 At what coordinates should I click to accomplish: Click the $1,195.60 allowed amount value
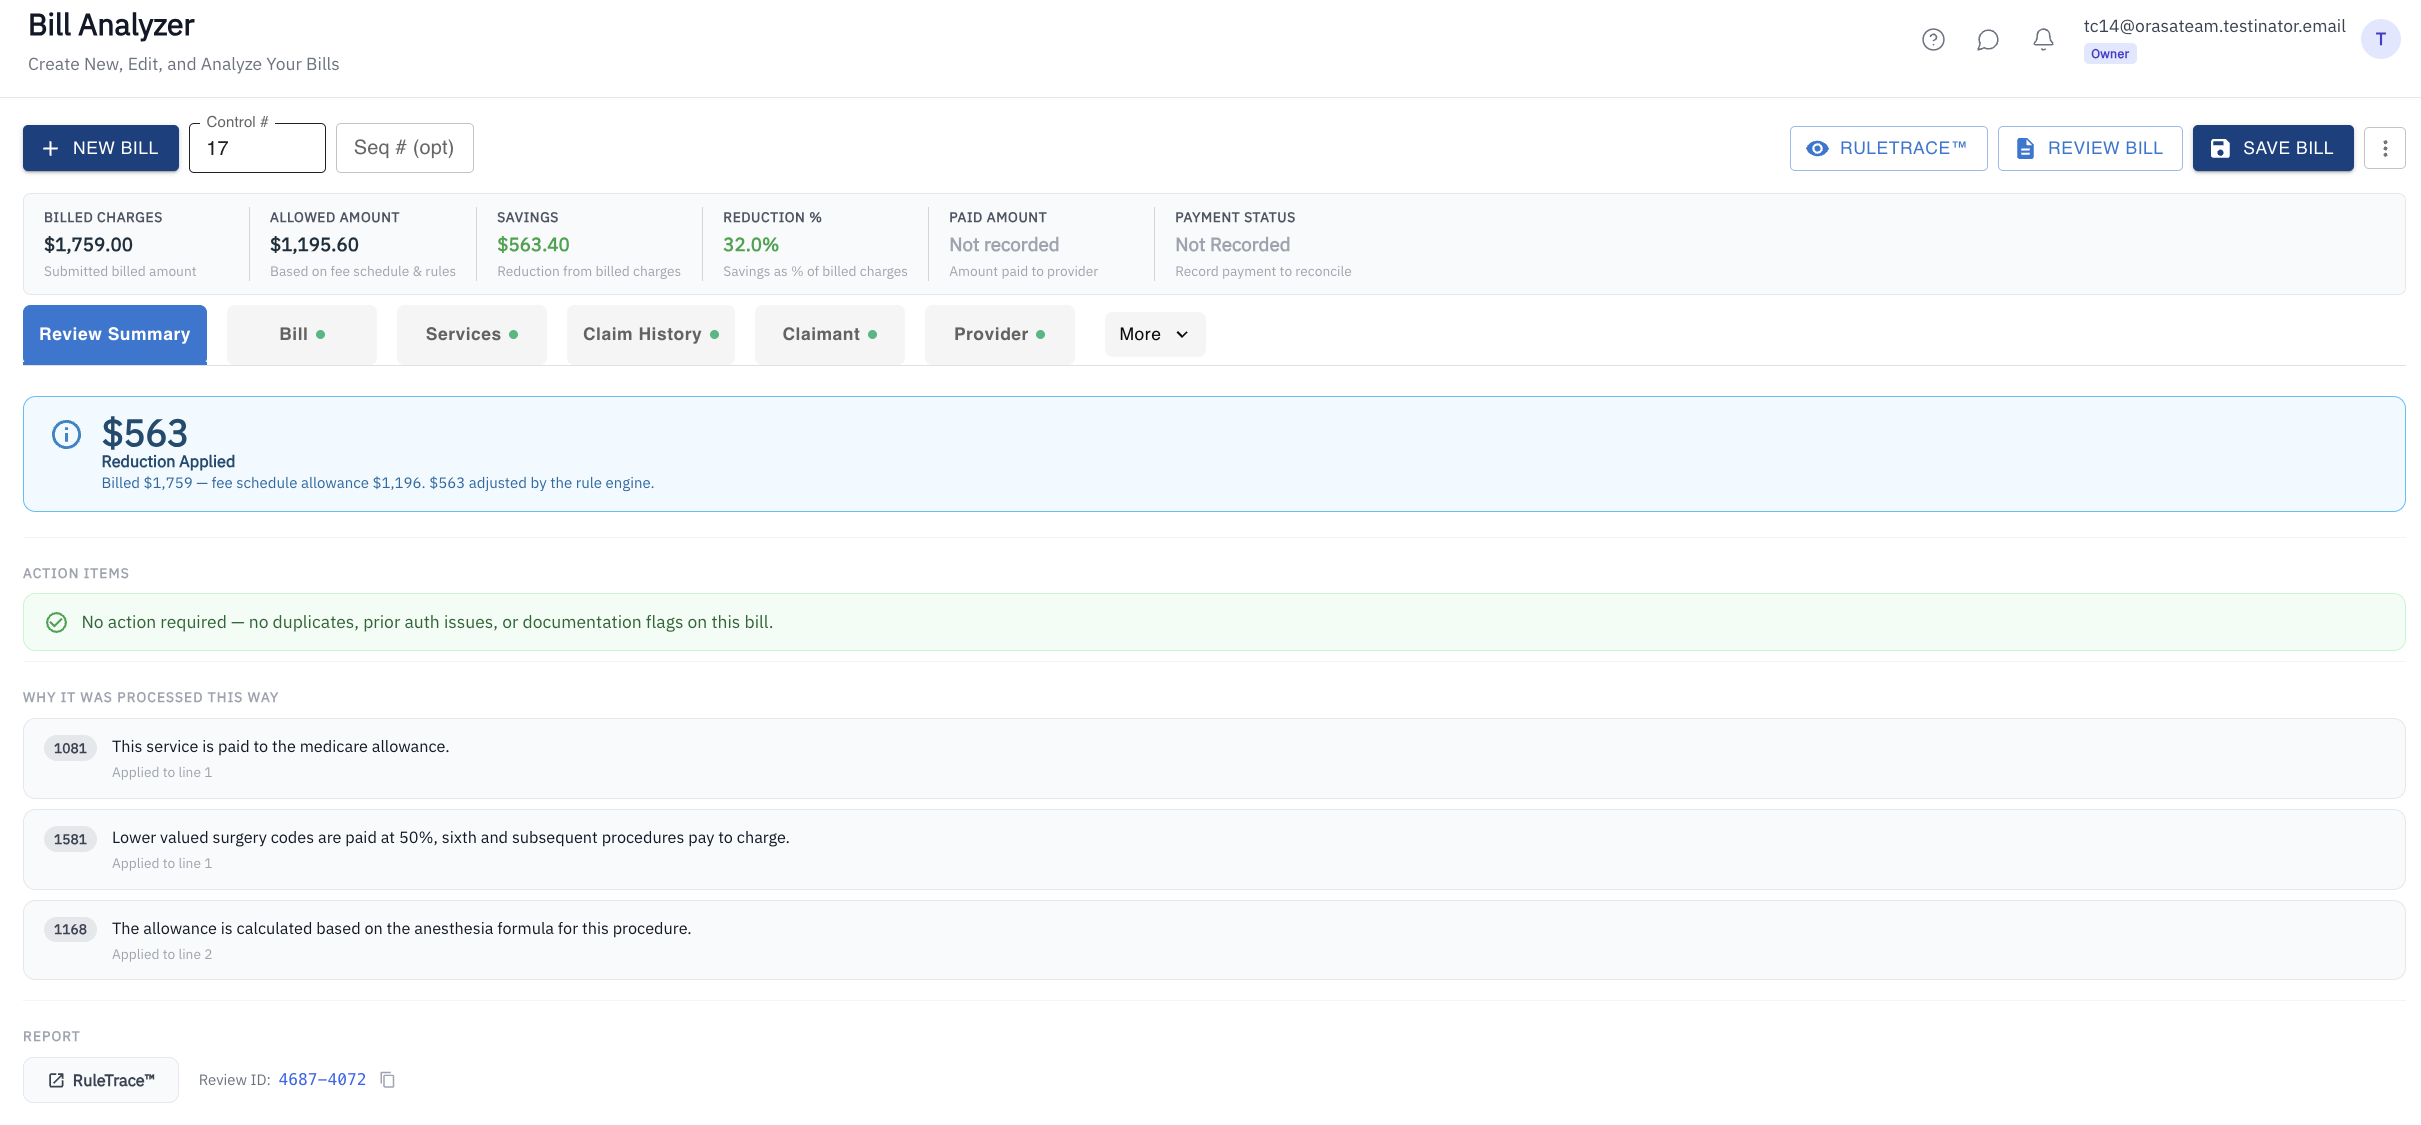314,245
